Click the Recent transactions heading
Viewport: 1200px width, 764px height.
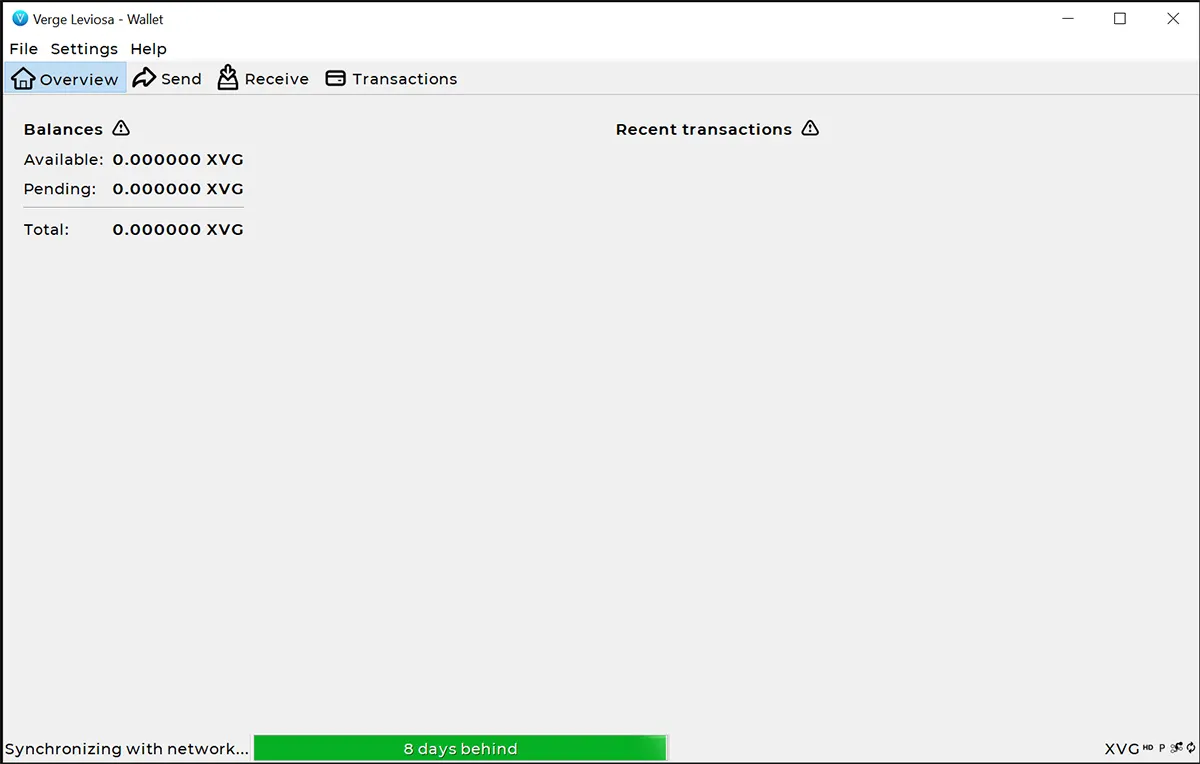pos(704,129)
